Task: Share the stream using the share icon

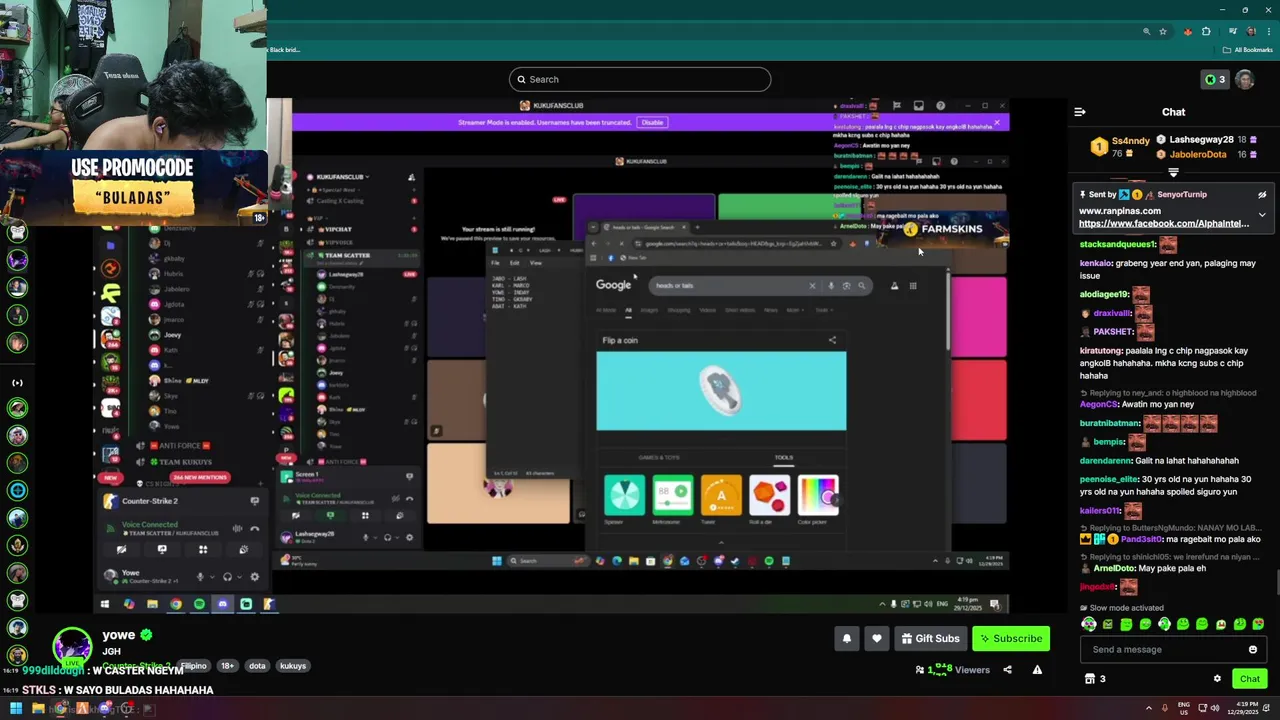Action: (x=1007, y=670)
